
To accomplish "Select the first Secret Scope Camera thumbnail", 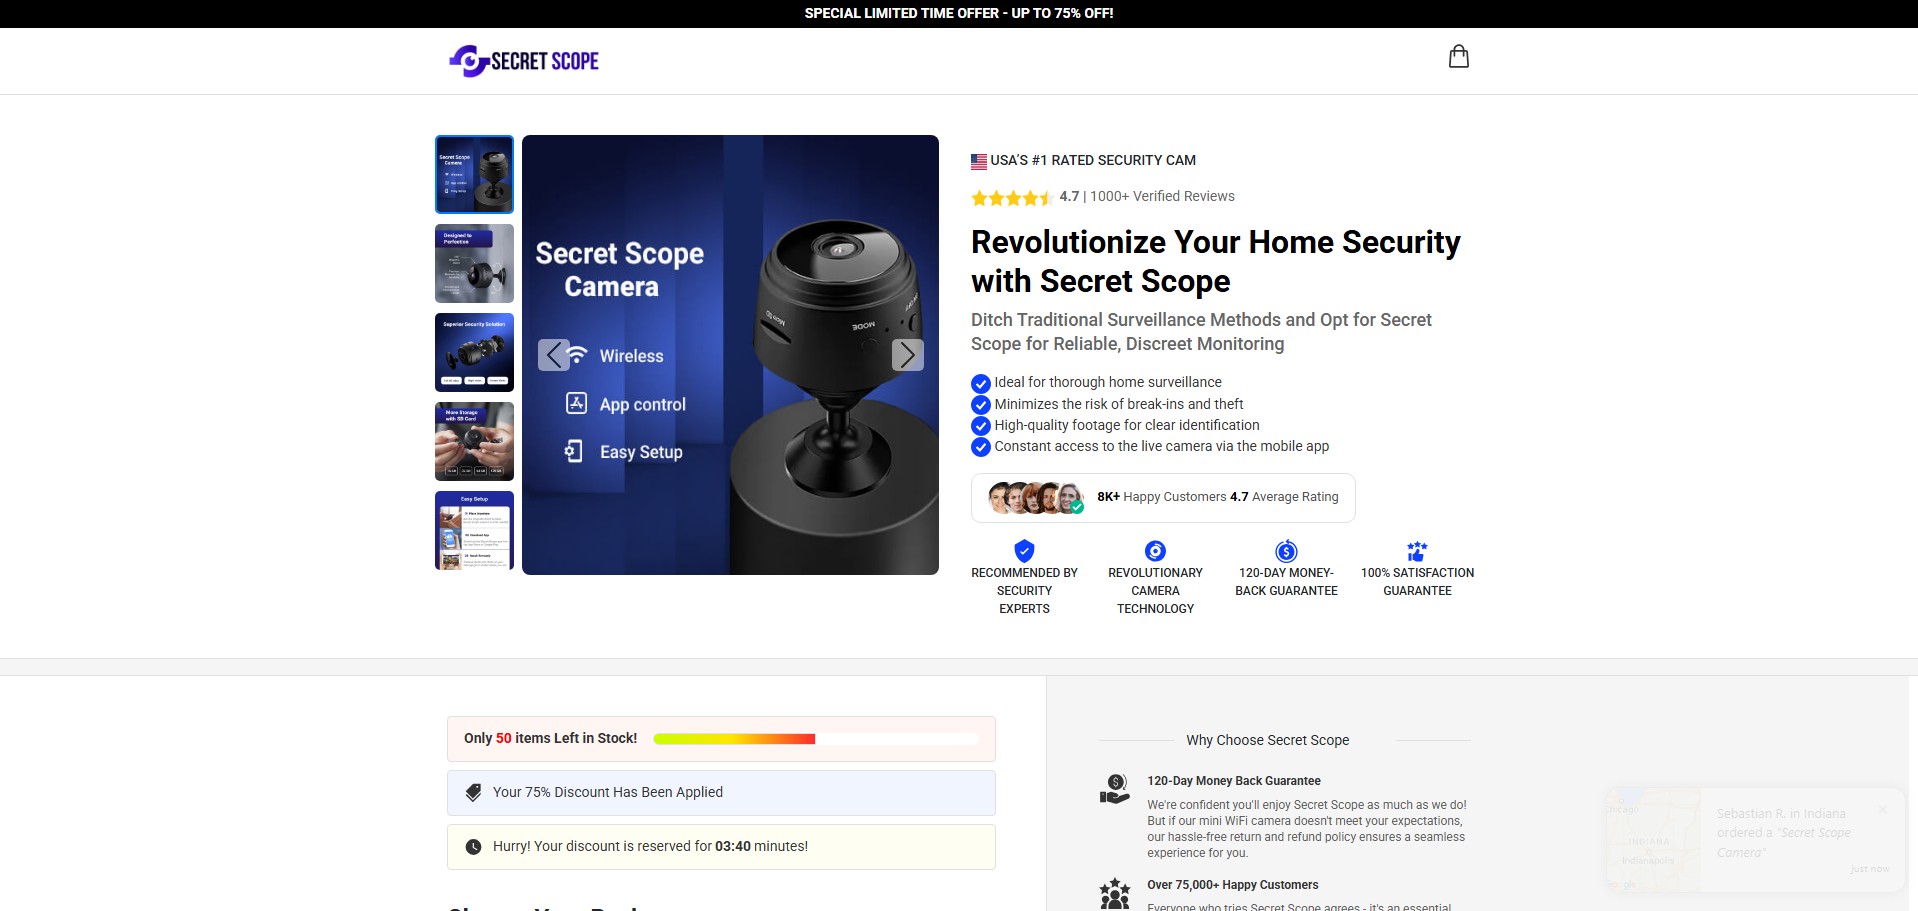I will coord(474,175).
